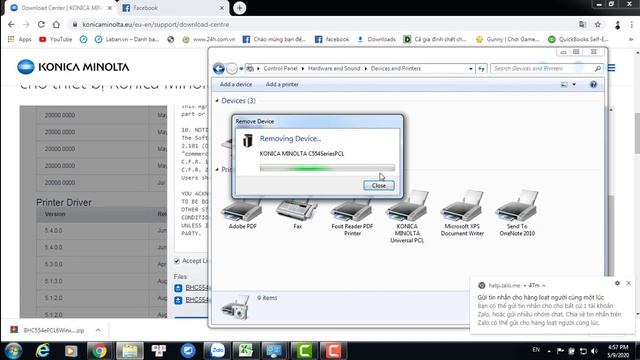This screenshot has width=640, height=360.
Task: Open the recent pages dropdown arrow beside Forward
Action: click(x=241, y=69)
